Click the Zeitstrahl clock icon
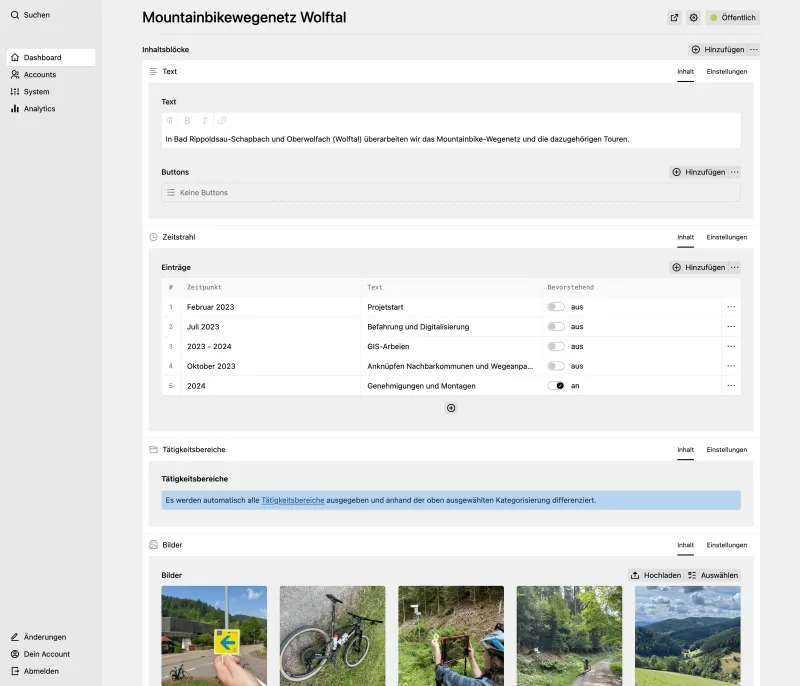 coord(153,237)
